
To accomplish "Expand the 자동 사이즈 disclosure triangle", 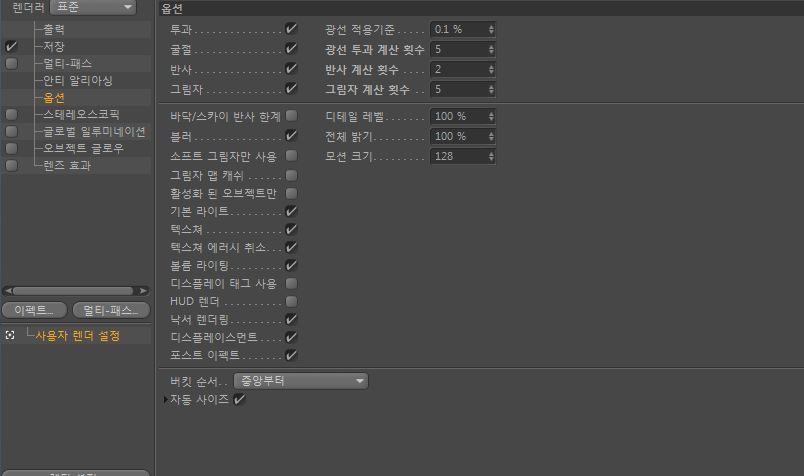I will pos(166,400).
